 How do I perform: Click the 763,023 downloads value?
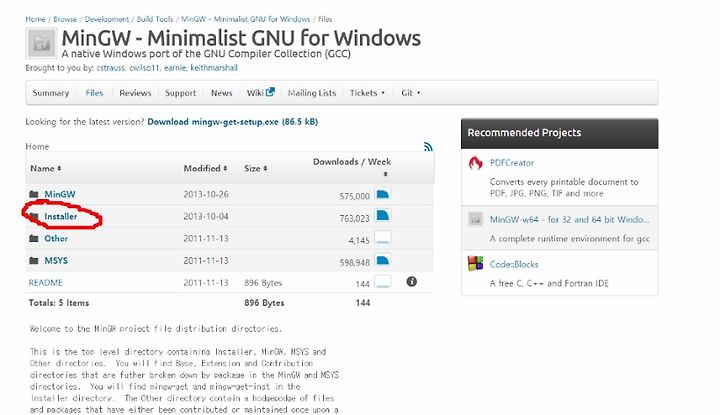tap(354, 218)
